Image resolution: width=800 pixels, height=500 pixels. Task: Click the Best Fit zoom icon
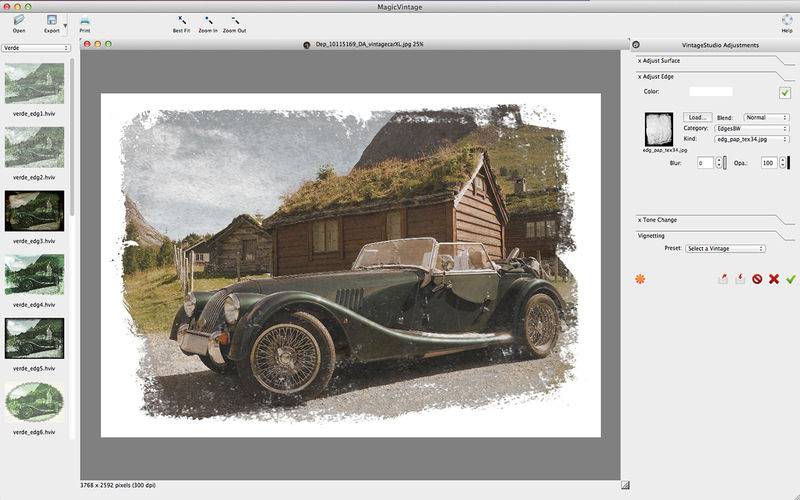click(182, 21)
